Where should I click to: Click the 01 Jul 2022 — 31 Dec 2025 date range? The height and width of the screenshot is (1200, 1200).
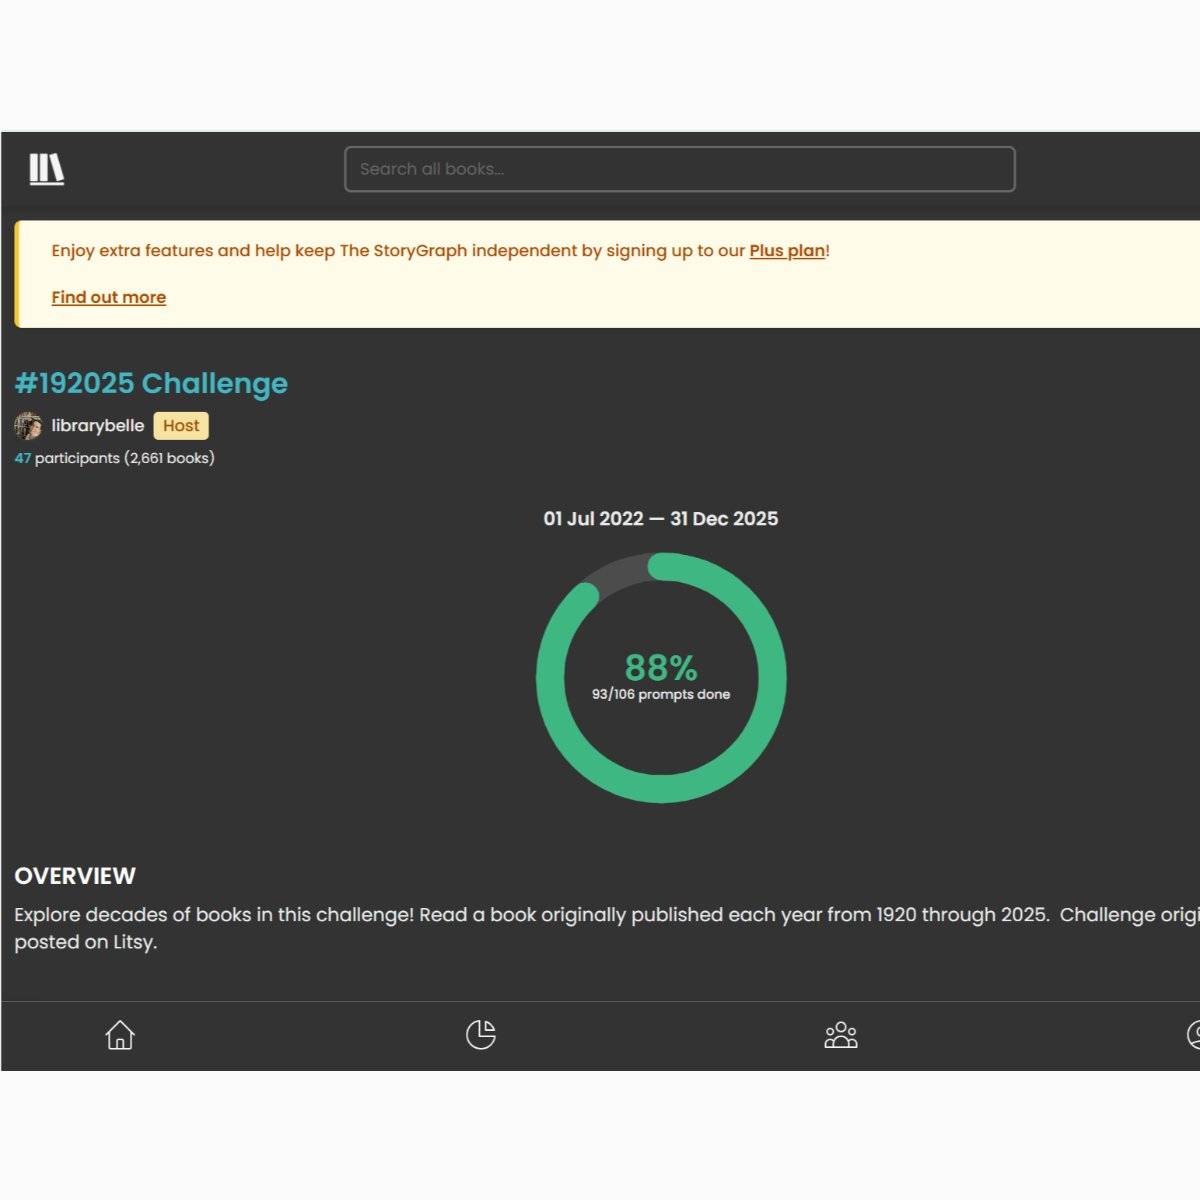(x=660, y=519)
